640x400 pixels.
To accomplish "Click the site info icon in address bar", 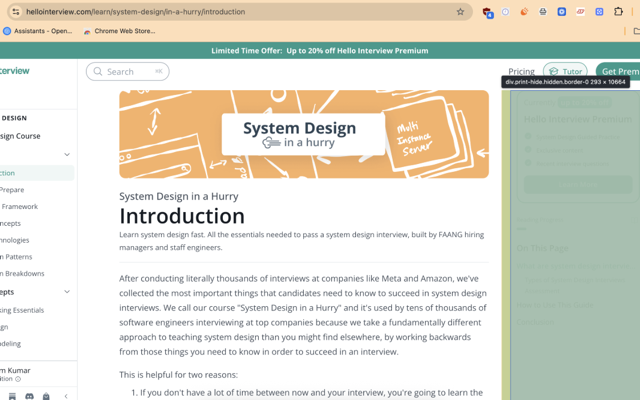I will (16, 12).
